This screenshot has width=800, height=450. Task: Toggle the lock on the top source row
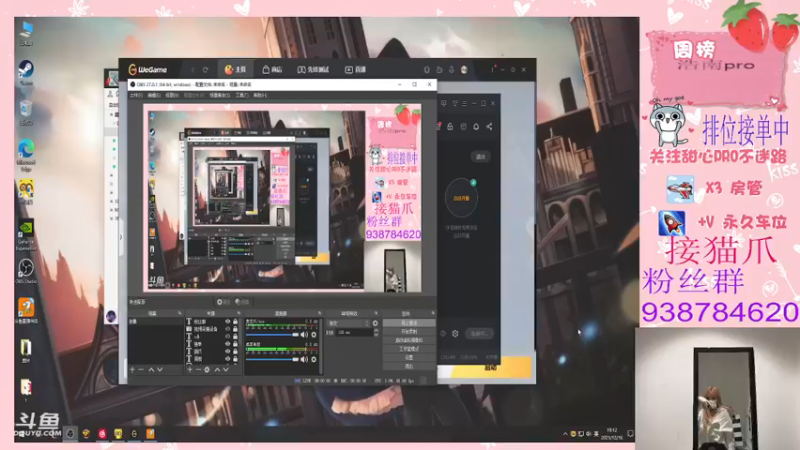(x=235, y=321)
